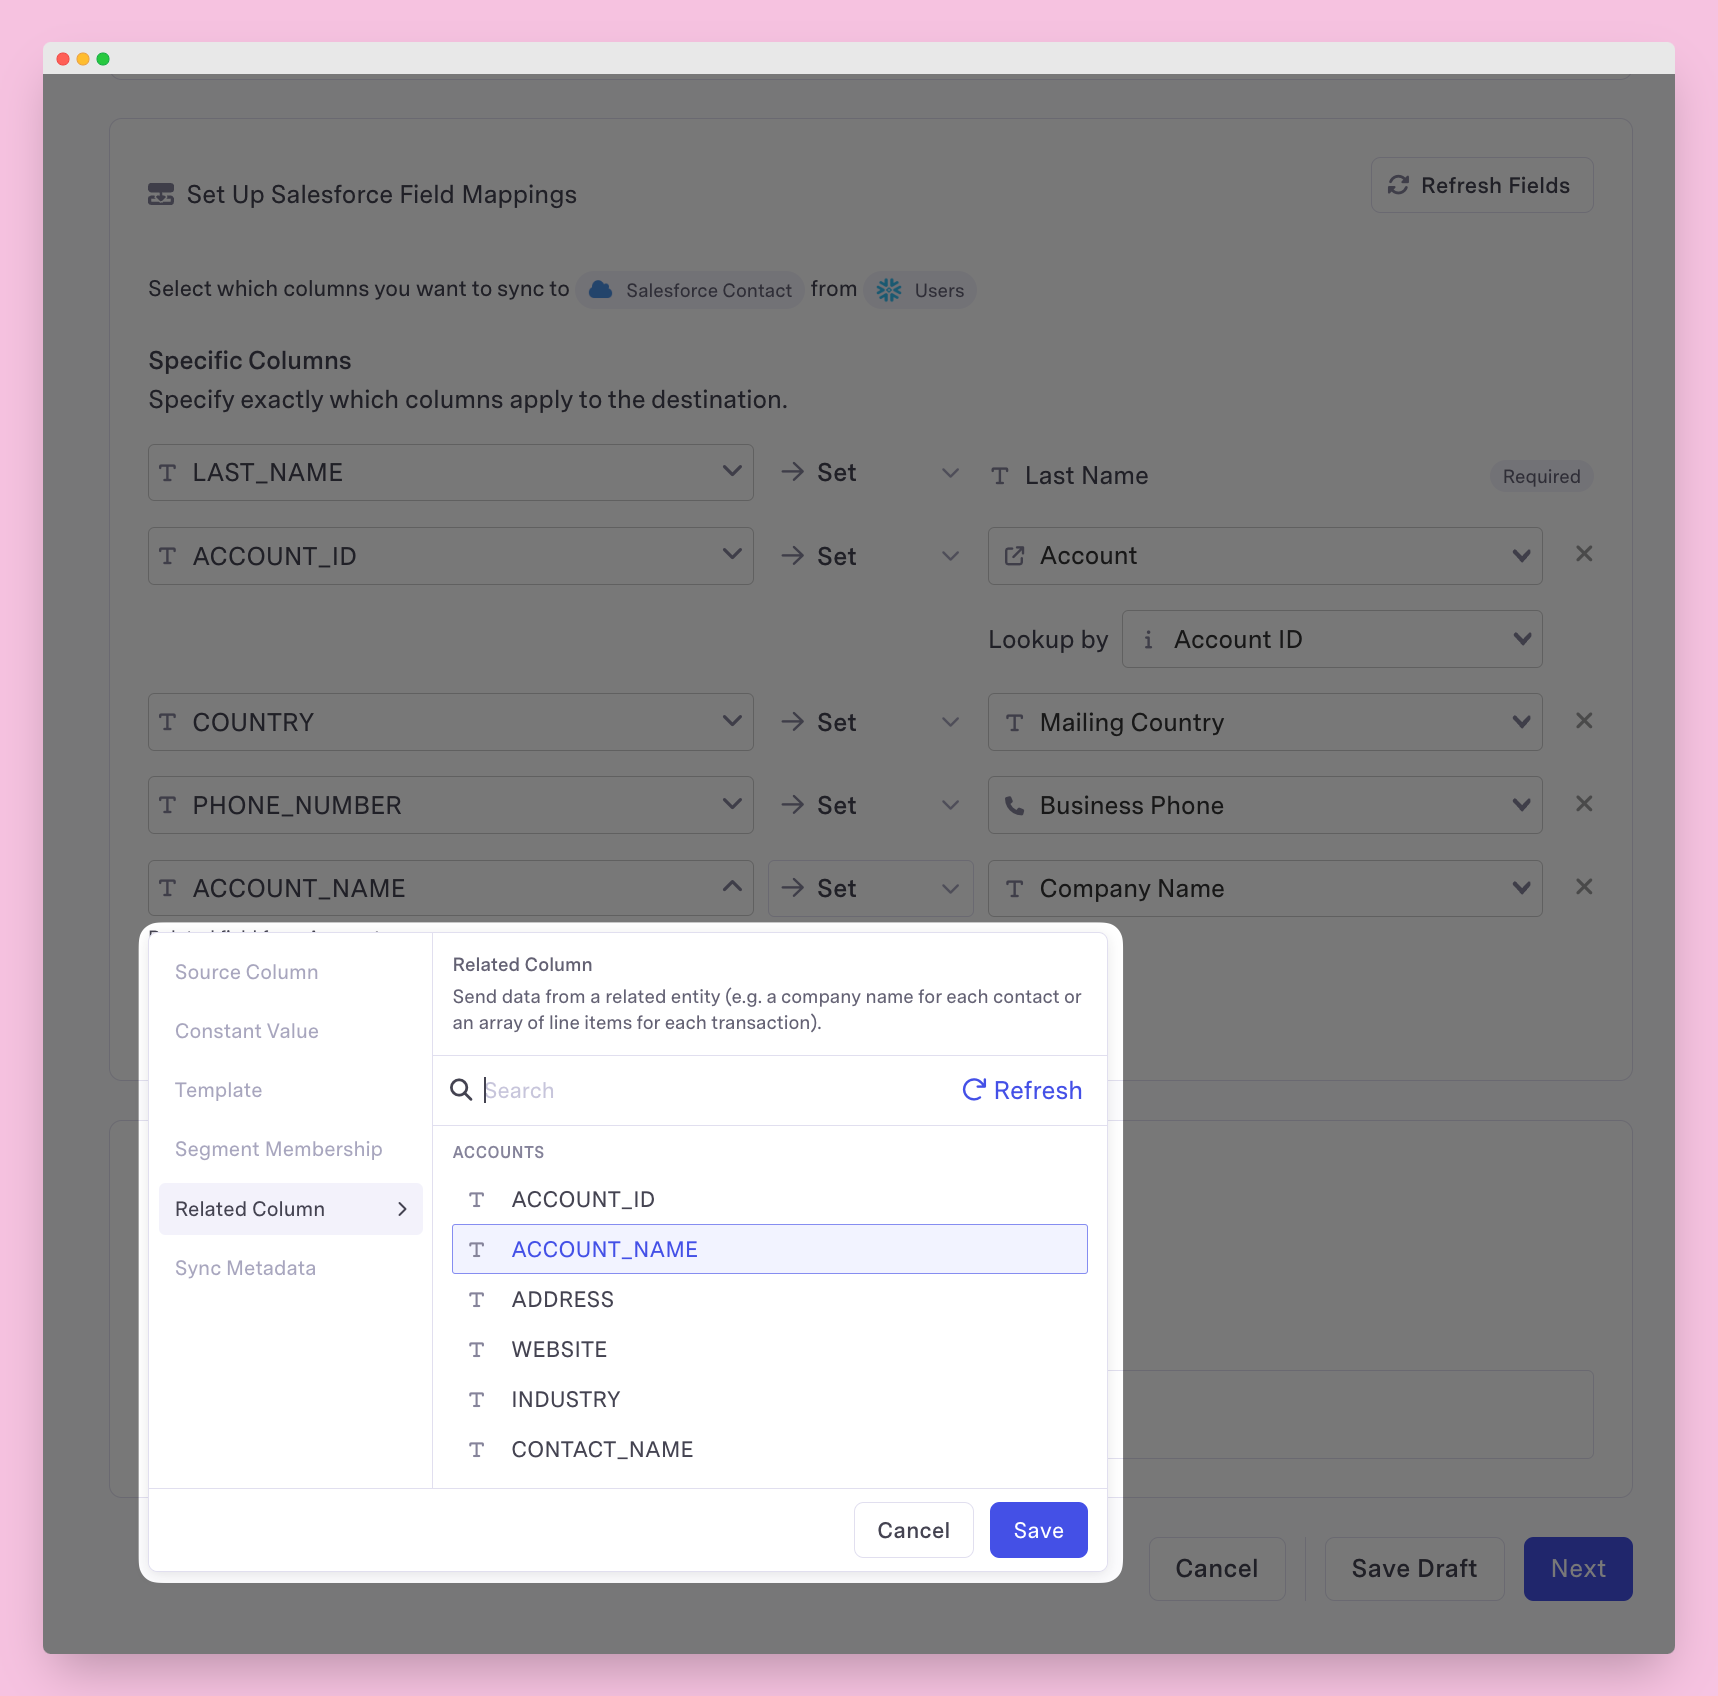Click the phone icon next to Business Phone

click(1015, 805)
